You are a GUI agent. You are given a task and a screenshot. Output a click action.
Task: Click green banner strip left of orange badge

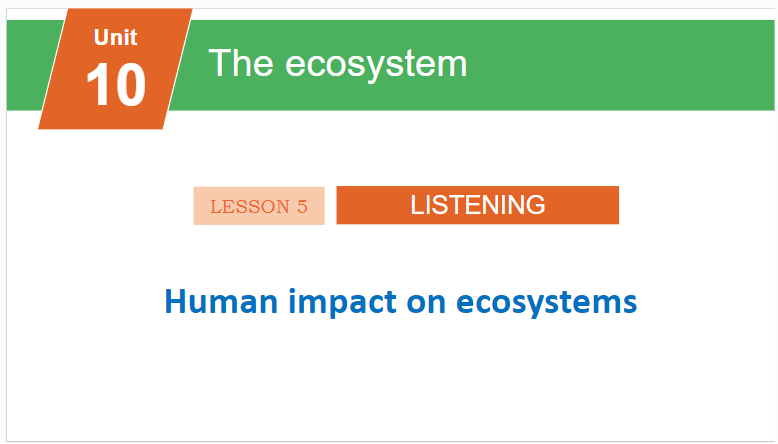point(30,65)
